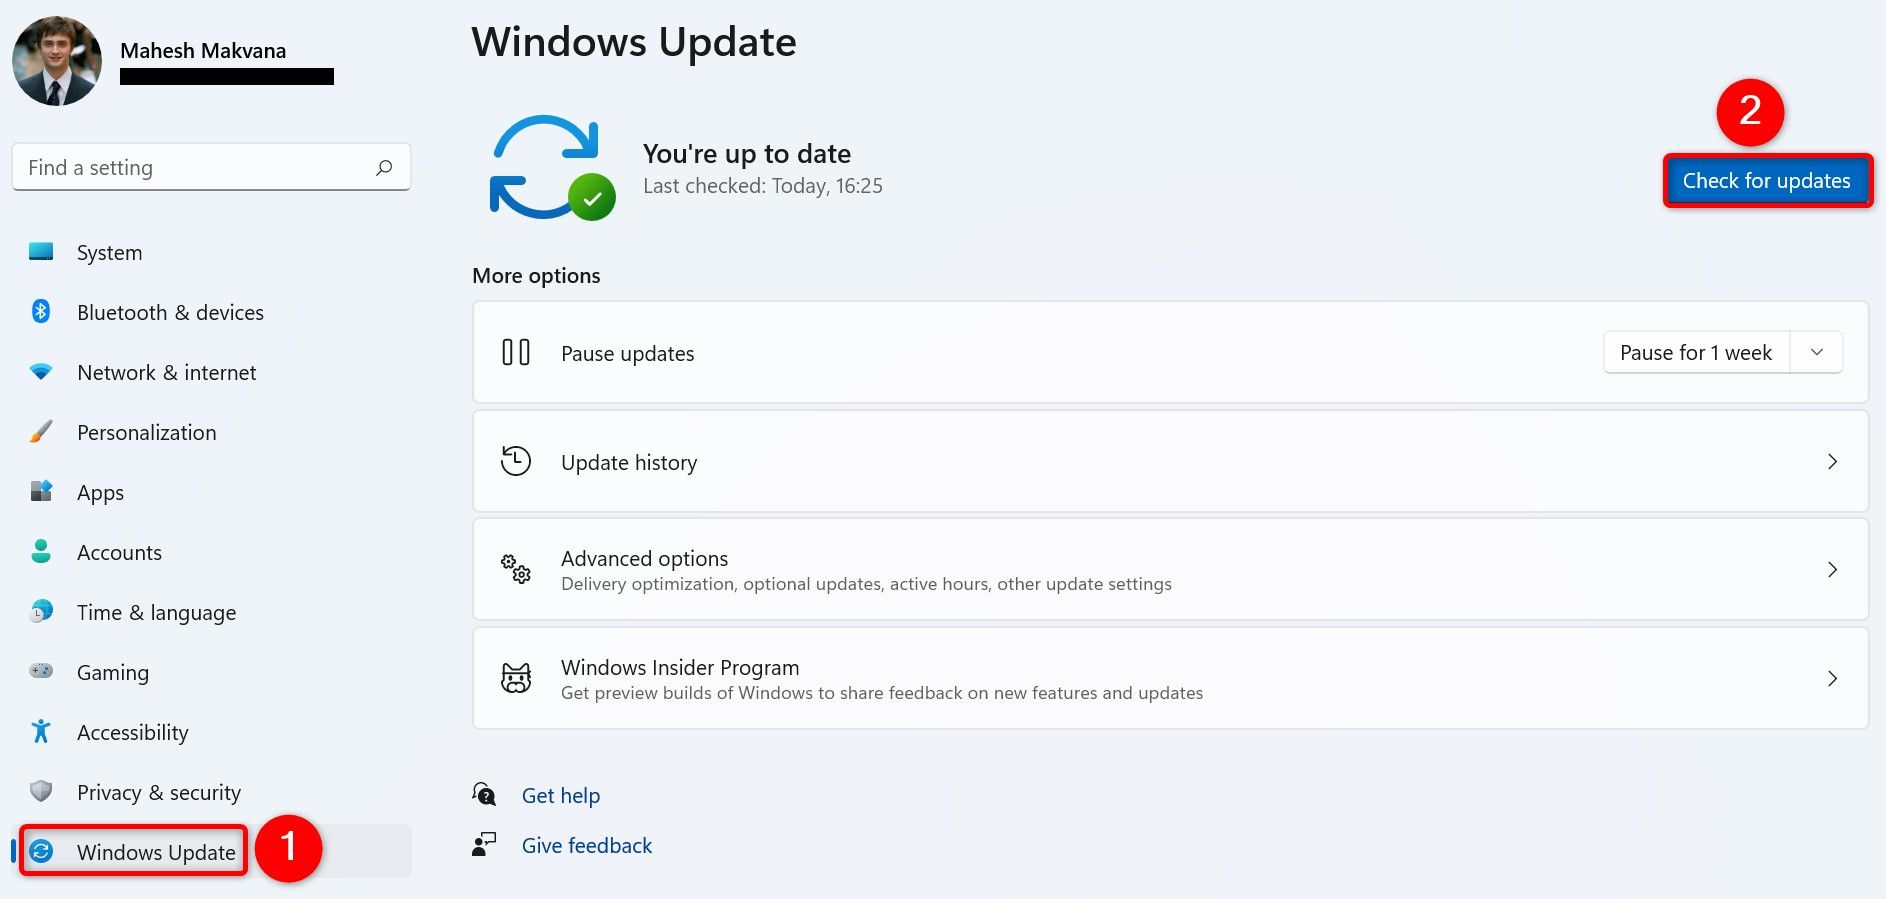This screenshot has width=1886, height=899.
Task: Click the search magnifier icon
Action: [x=384, y=168]
